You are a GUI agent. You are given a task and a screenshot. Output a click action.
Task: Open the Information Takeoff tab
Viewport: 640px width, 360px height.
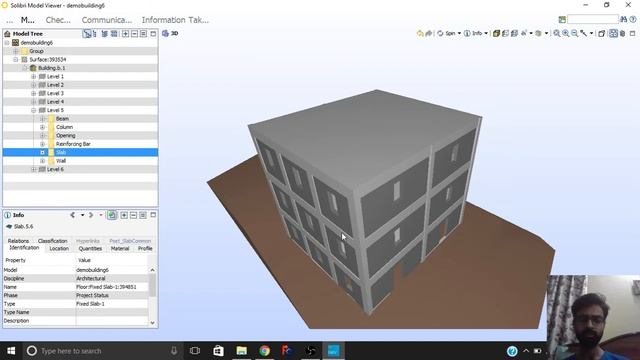pos(176,20)
